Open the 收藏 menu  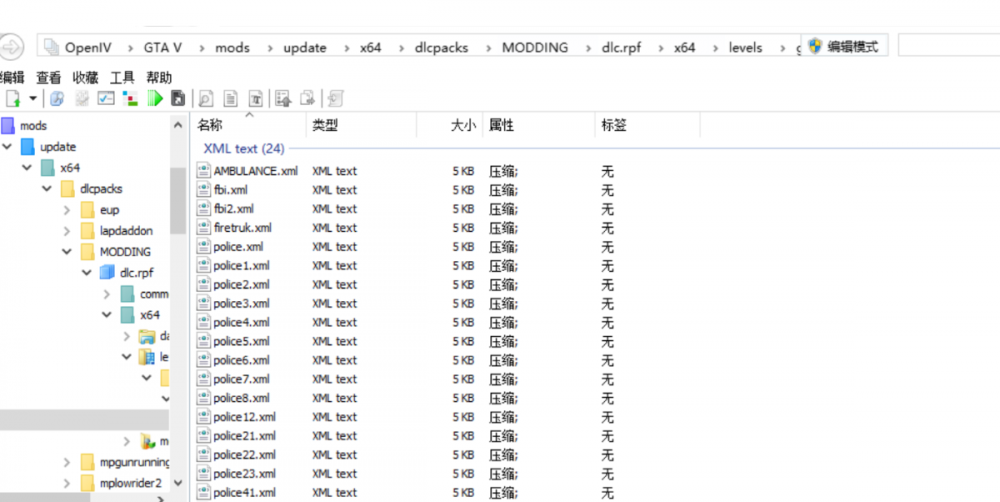(85, 78)
